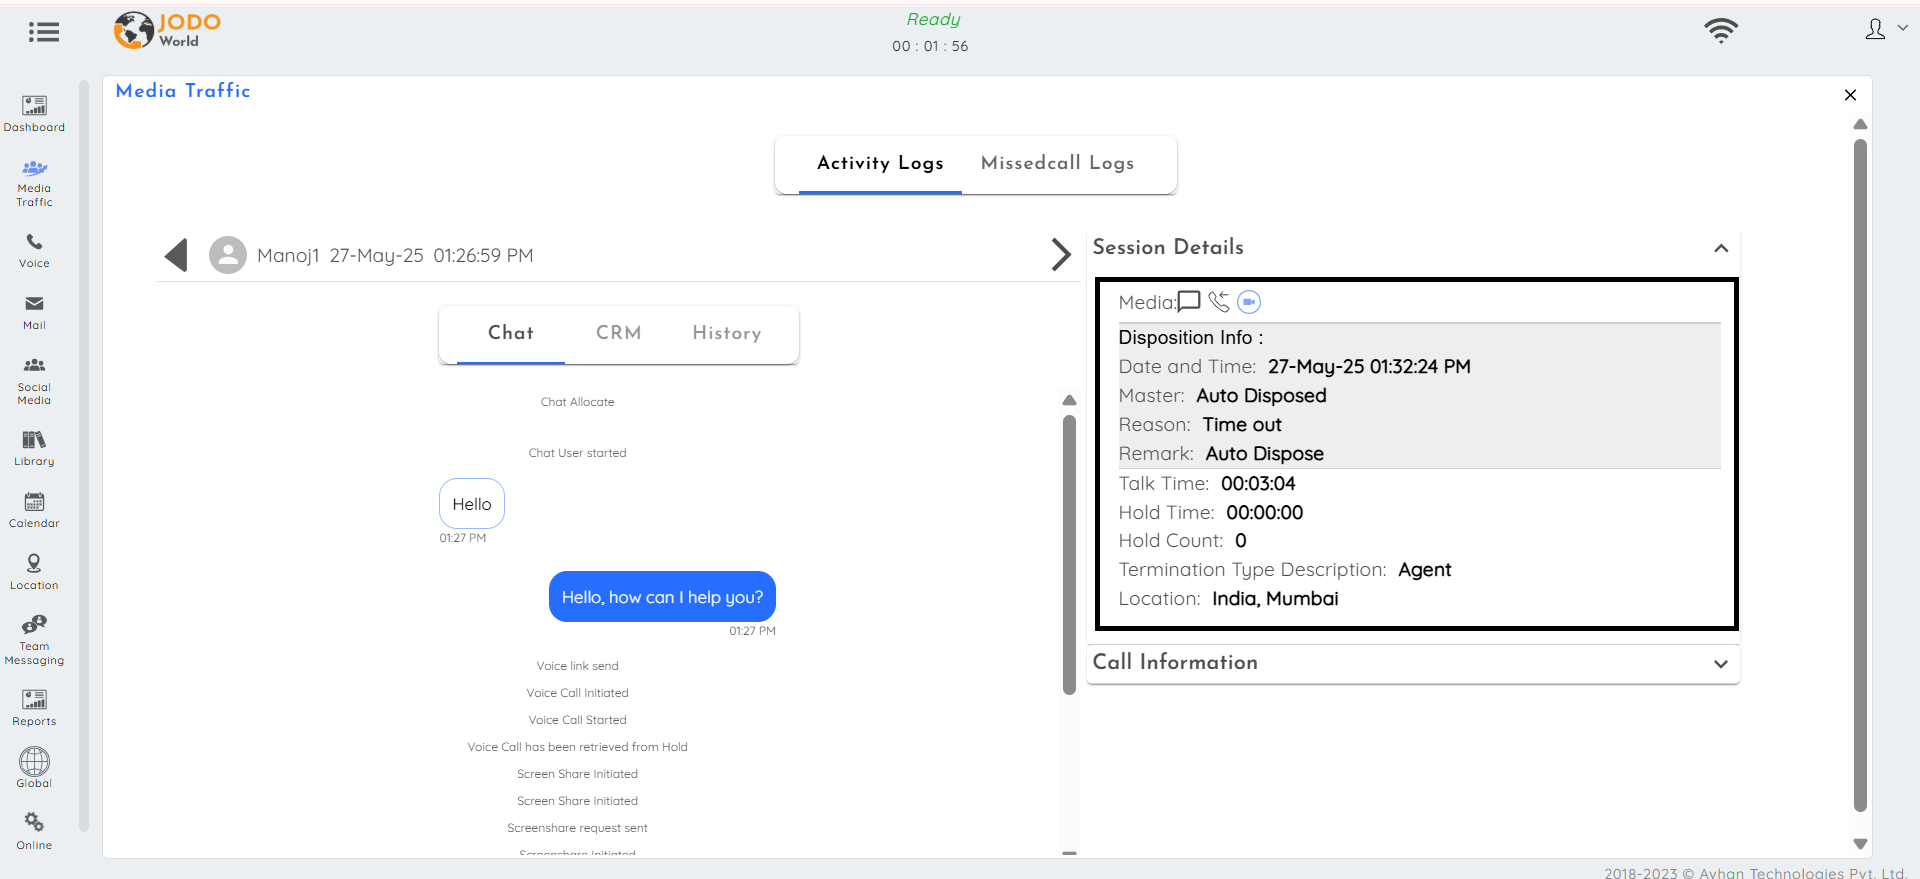Image resolution: width=1920 pixels, height=879 pixels.
Task: Open Social Media in the sidebar
Action: point(34,381)
